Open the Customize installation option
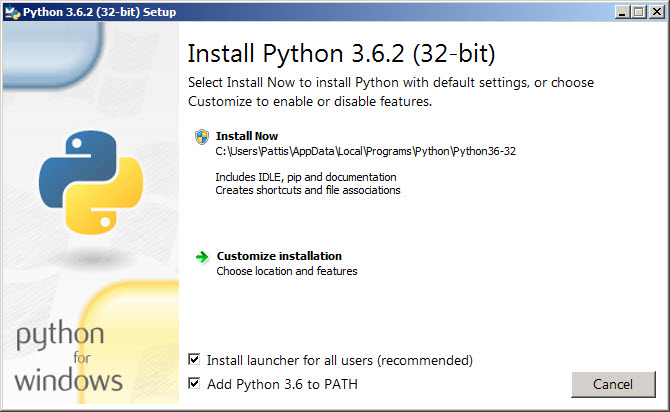The width and height of the screenshot is (670, 412). click(x=279, y=256)
